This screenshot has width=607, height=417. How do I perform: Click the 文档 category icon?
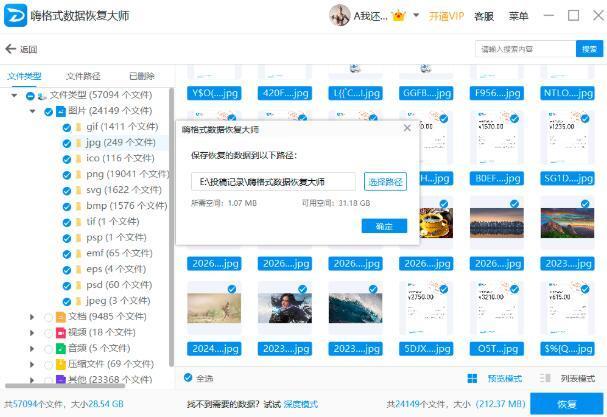click(x=61, y=317)
